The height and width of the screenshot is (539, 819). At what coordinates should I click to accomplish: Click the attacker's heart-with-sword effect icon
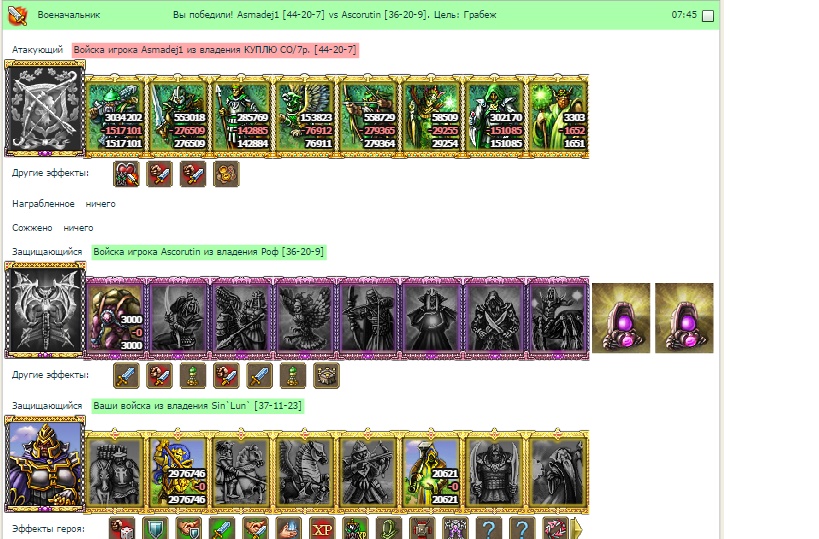(126, 174)
